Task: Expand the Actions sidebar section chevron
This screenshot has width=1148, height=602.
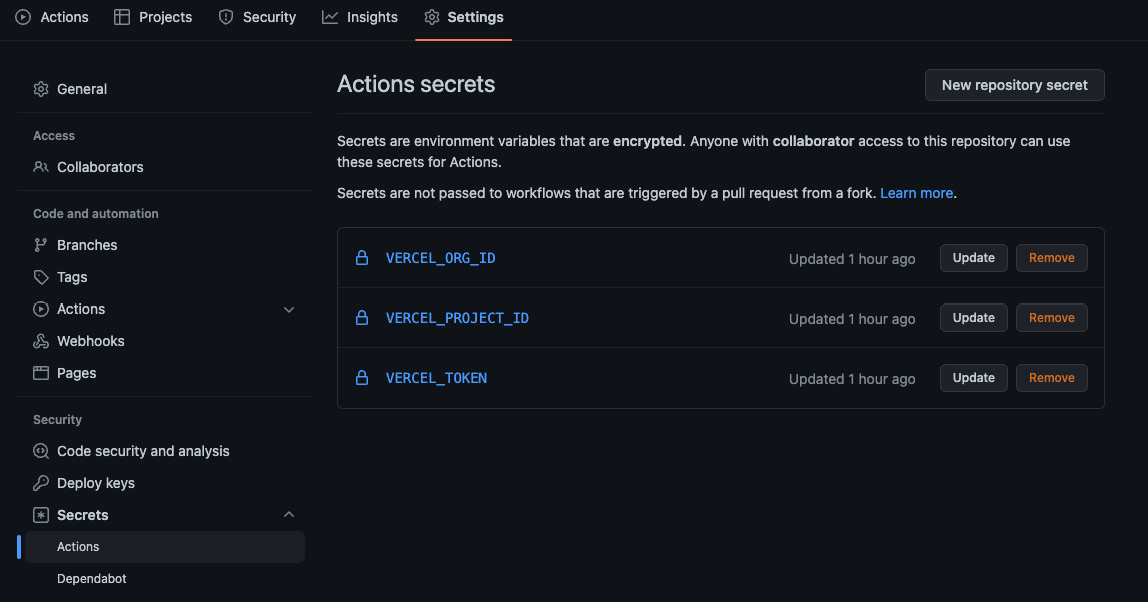Action: (x=289, y=309)
